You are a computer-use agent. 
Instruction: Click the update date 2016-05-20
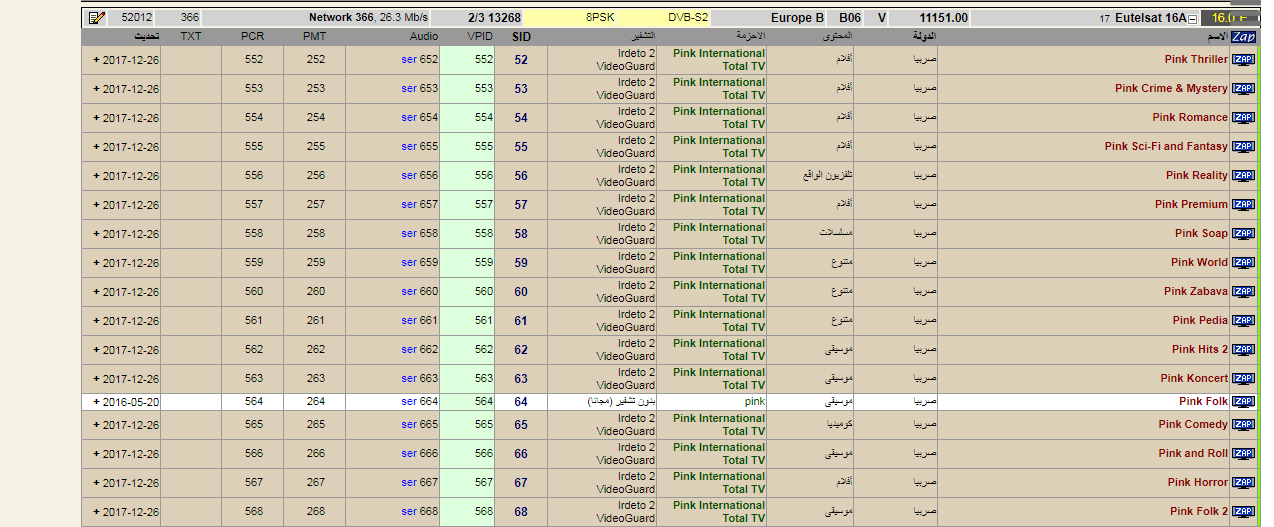coord(131,402)
